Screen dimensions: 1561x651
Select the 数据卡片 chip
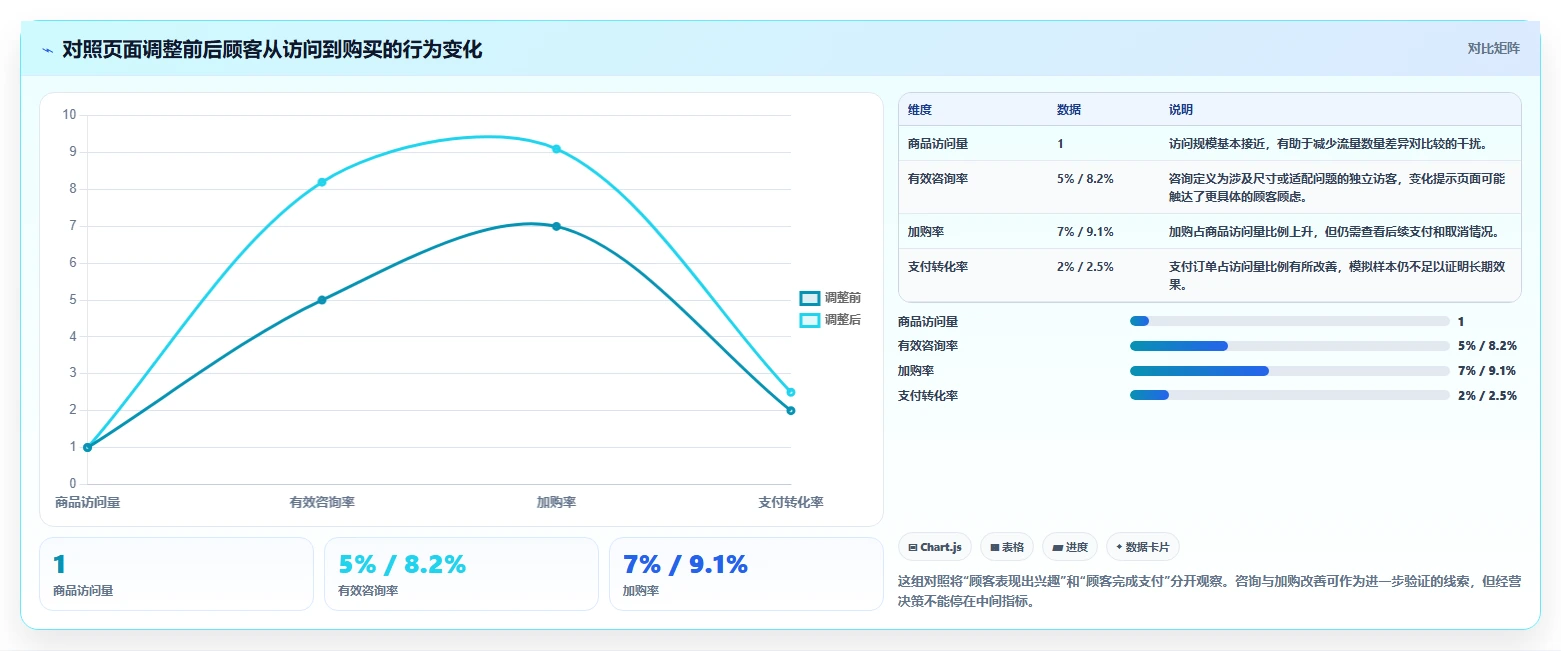[x=1143, y=547]
